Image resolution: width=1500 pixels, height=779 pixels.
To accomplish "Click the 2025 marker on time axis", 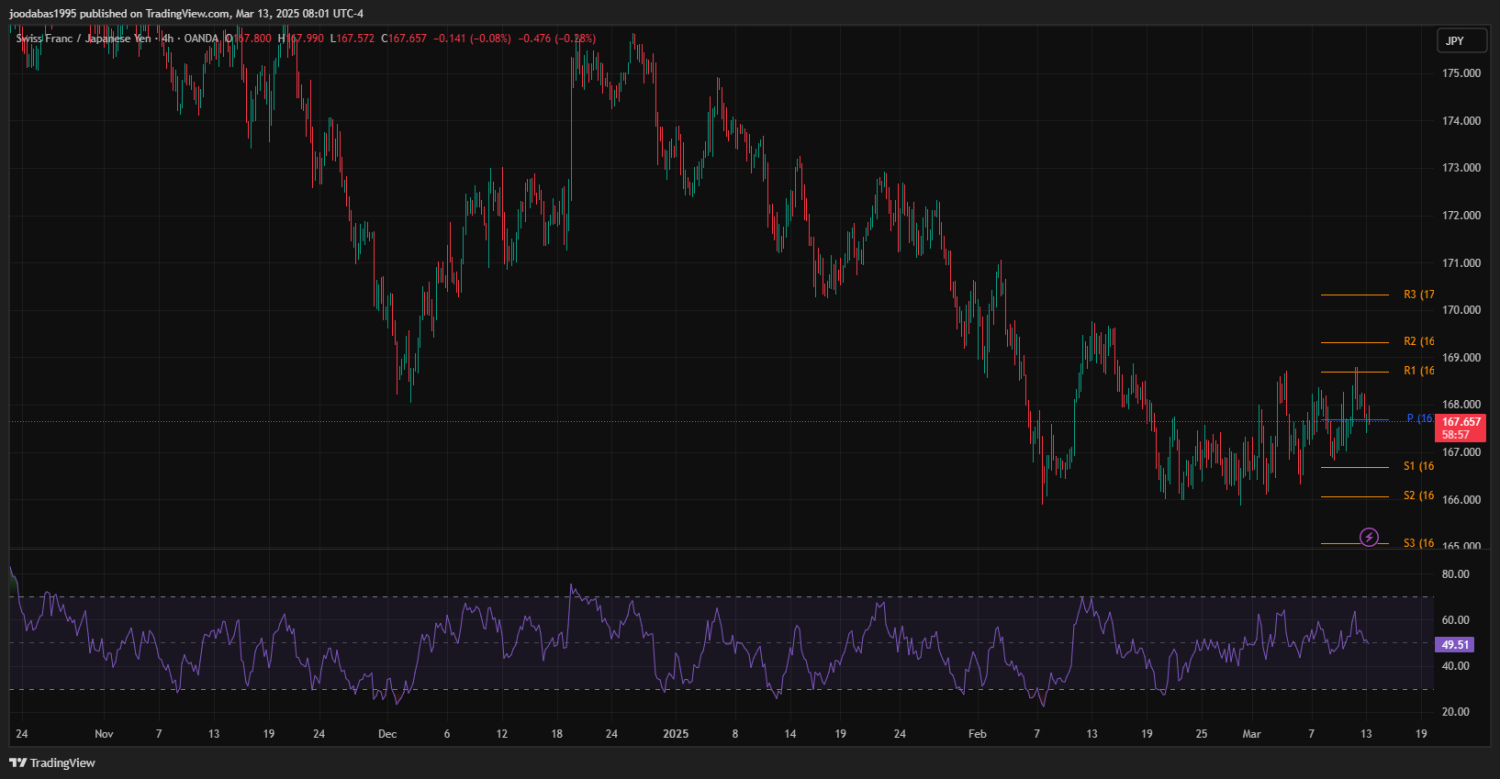I will 676,733.
